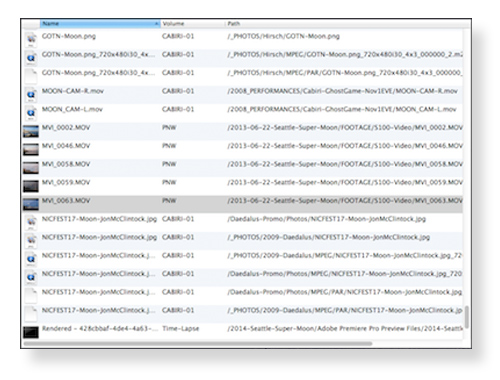The width and height of the screenshot is (500, 380).
Task: Click the Rendered preview file thumbnail
Action: click(x=31, y=332)
